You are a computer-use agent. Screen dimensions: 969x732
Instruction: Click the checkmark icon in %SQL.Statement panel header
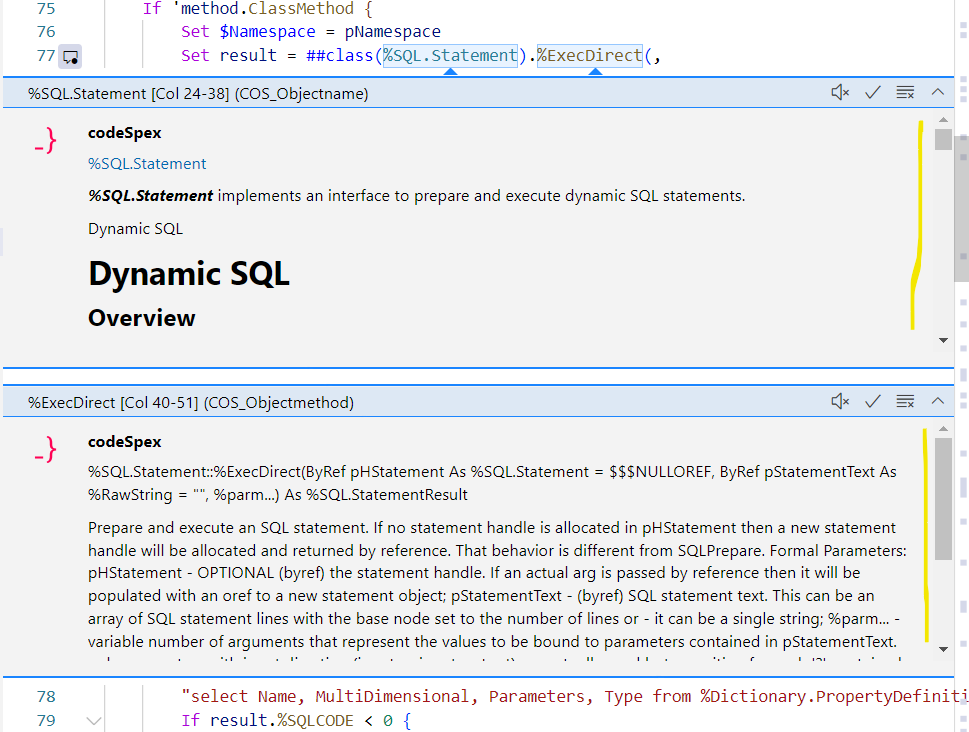[x=872, y=91]
